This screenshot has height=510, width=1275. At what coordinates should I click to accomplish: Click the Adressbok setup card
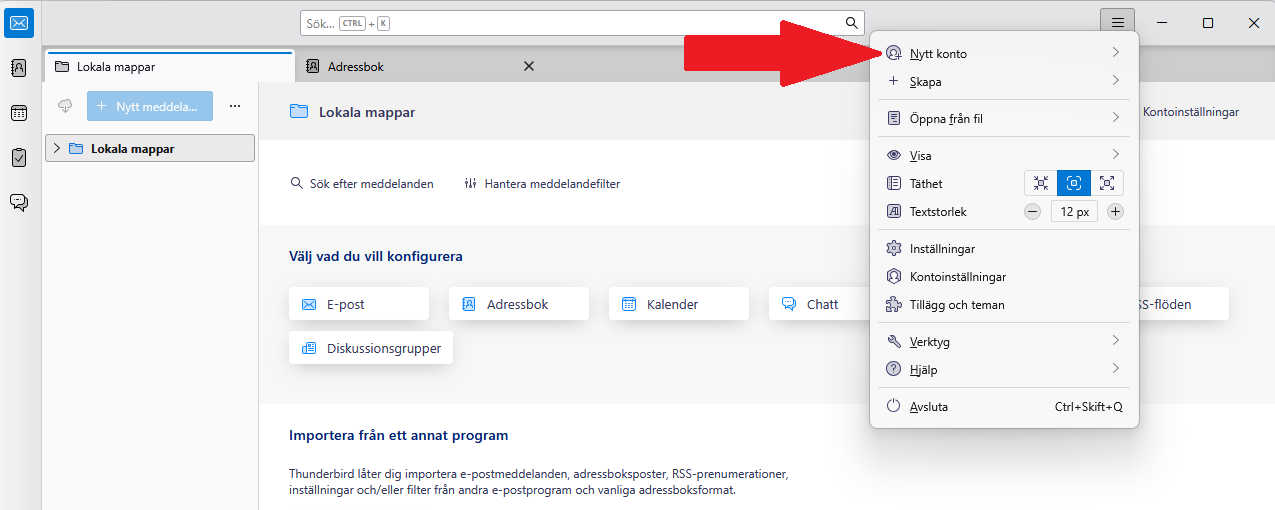tap(519, 304)
